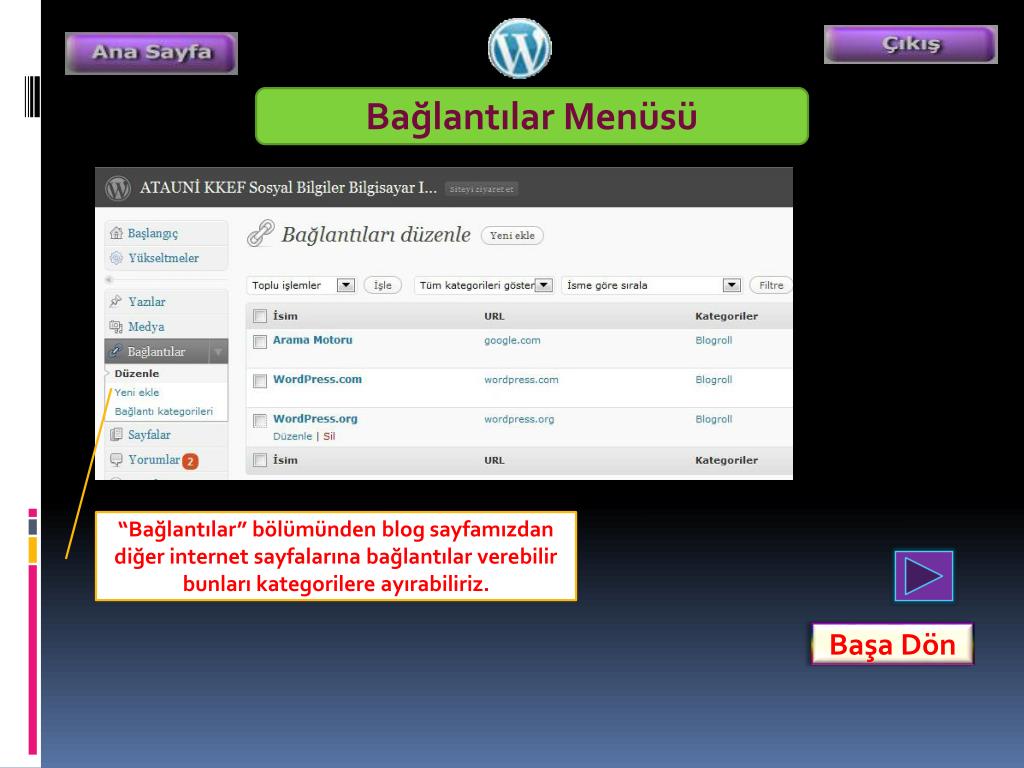Collapse the sidebar with the small arrow separator
This screenshot has width=1024, height=768.
coord(109,280)
